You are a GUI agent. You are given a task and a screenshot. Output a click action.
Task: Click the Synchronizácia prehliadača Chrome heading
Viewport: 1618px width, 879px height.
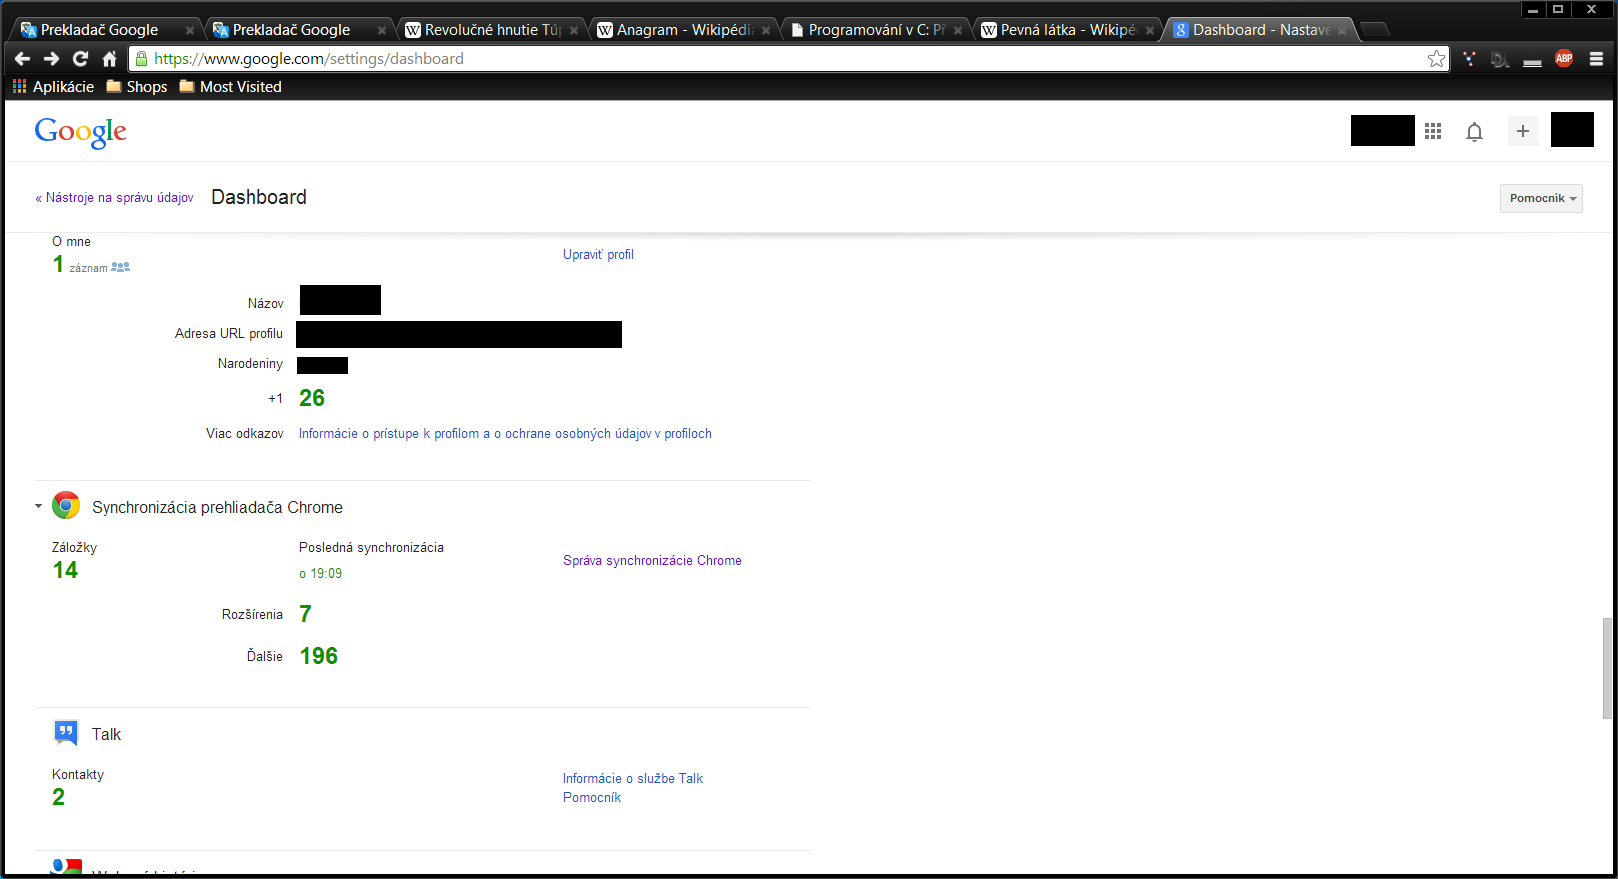[217, 507]
